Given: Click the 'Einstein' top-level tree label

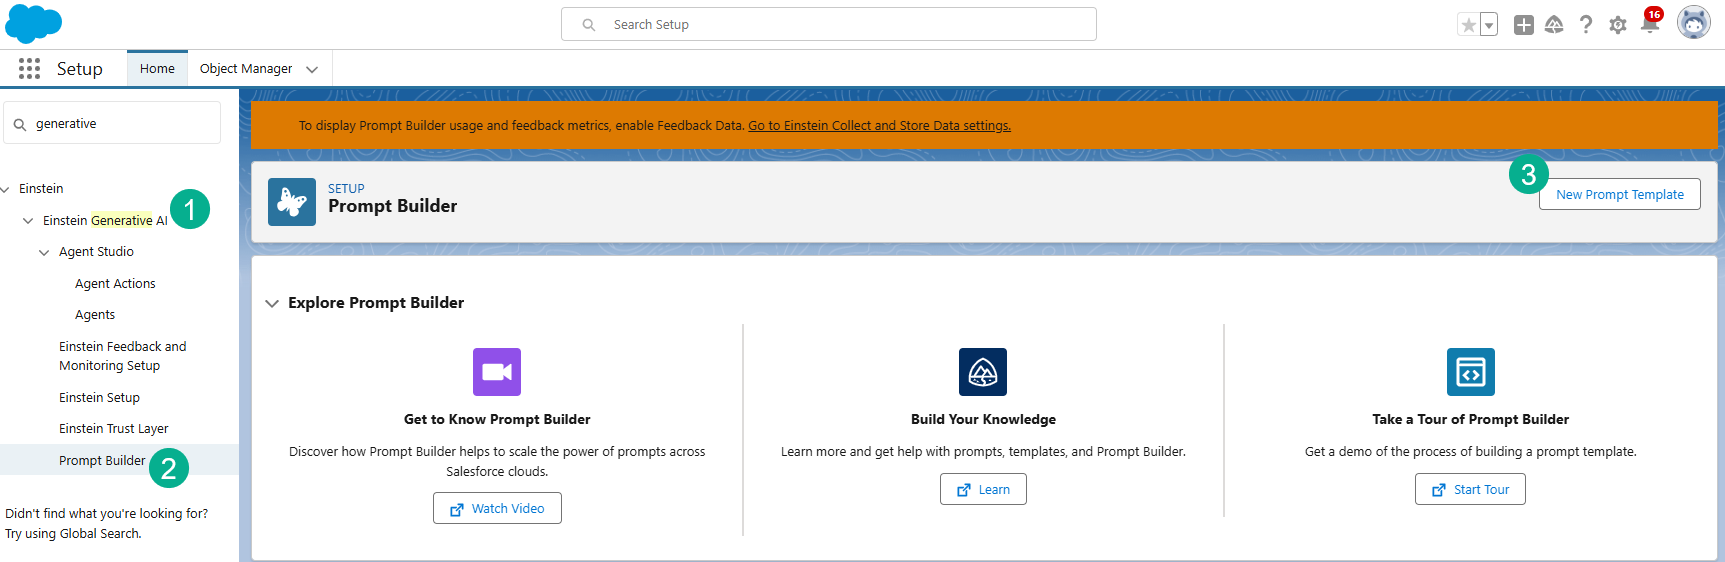Looking at the screenshot, I should coord(41,189).
